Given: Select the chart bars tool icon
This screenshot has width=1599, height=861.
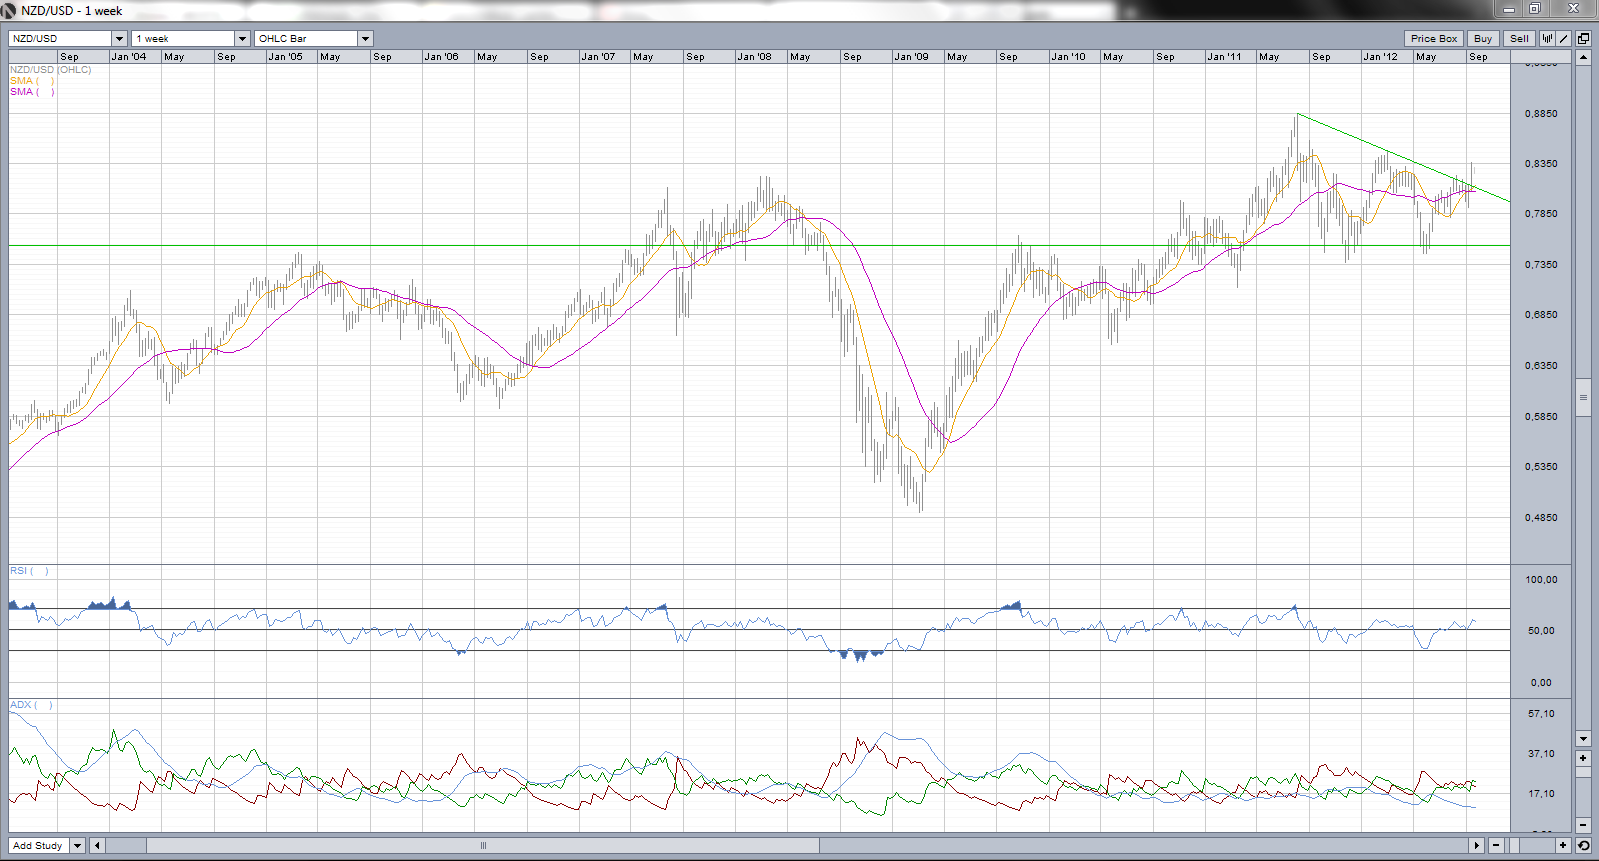Looking at the screenshot, I should (x=1547, y=39).
